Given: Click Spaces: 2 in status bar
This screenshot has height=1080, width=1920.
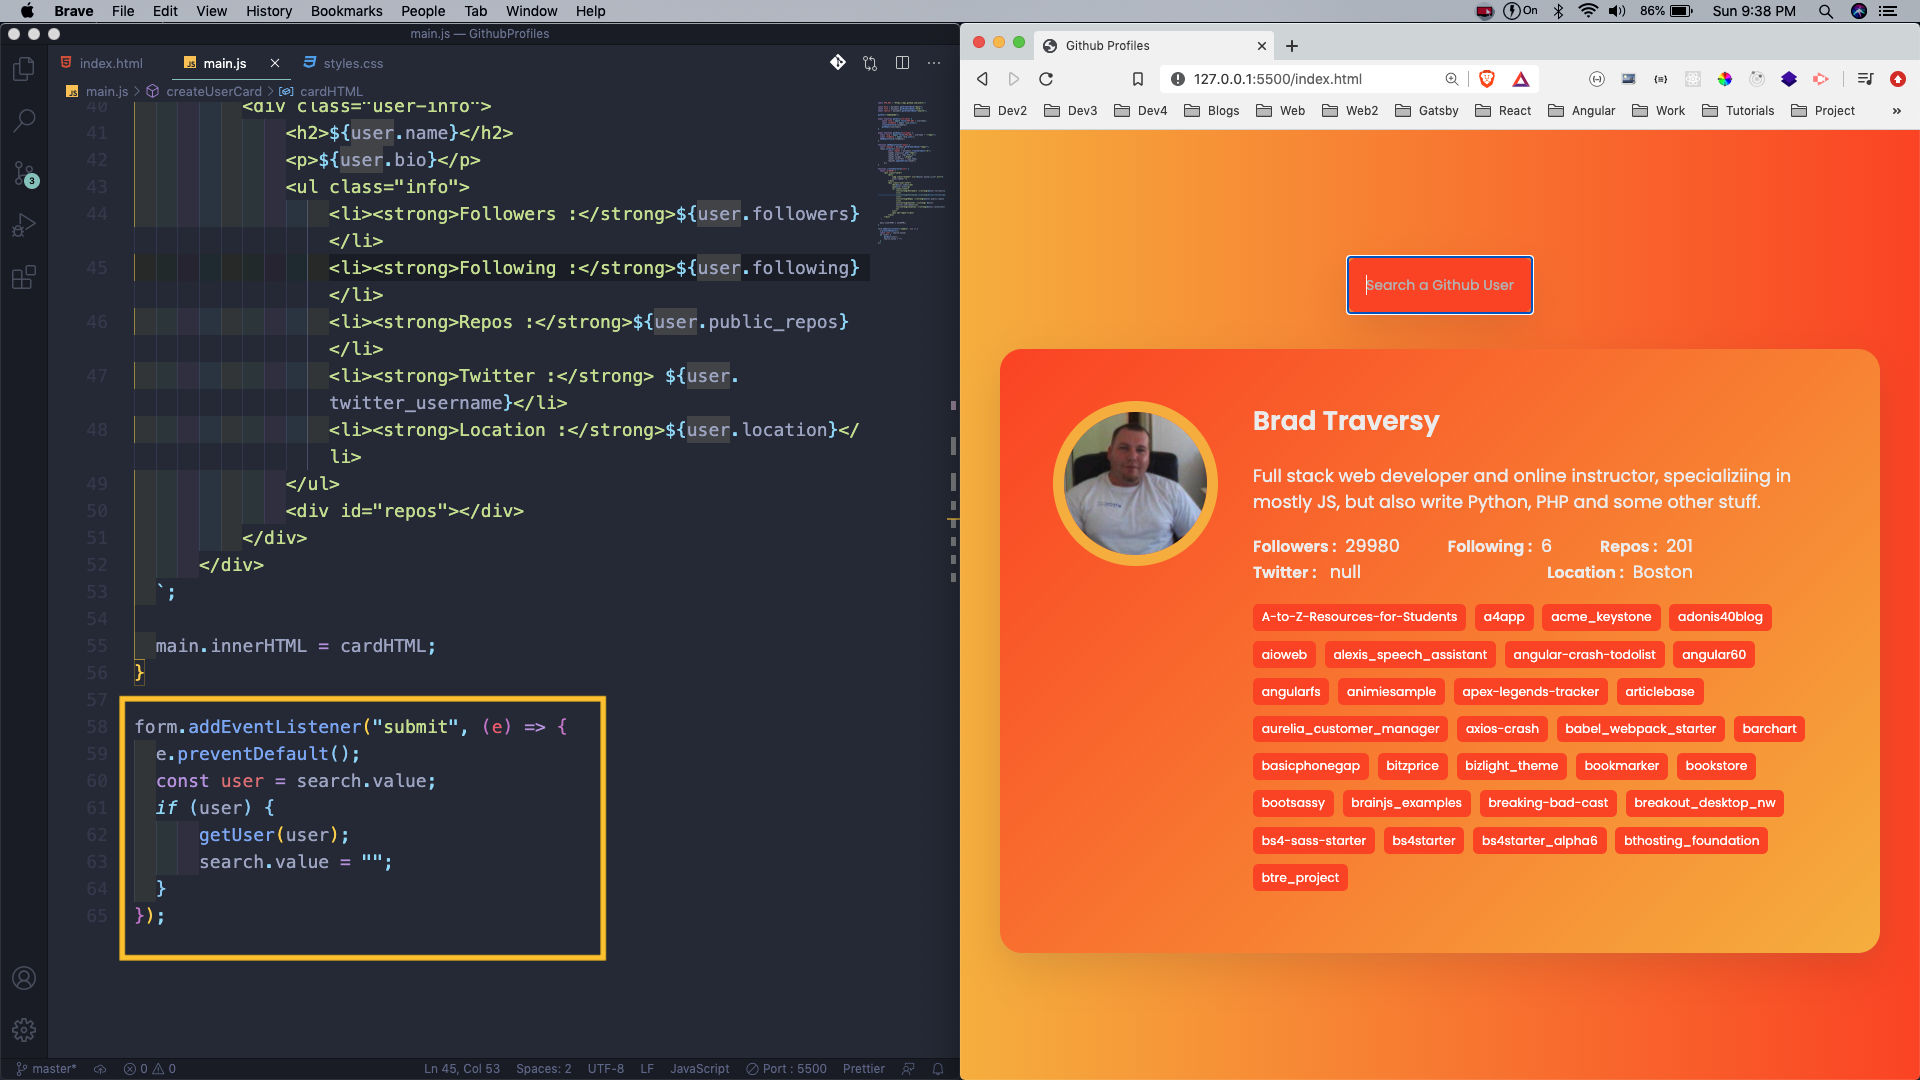Looking at the screenshot, I should pos(543,1069).
